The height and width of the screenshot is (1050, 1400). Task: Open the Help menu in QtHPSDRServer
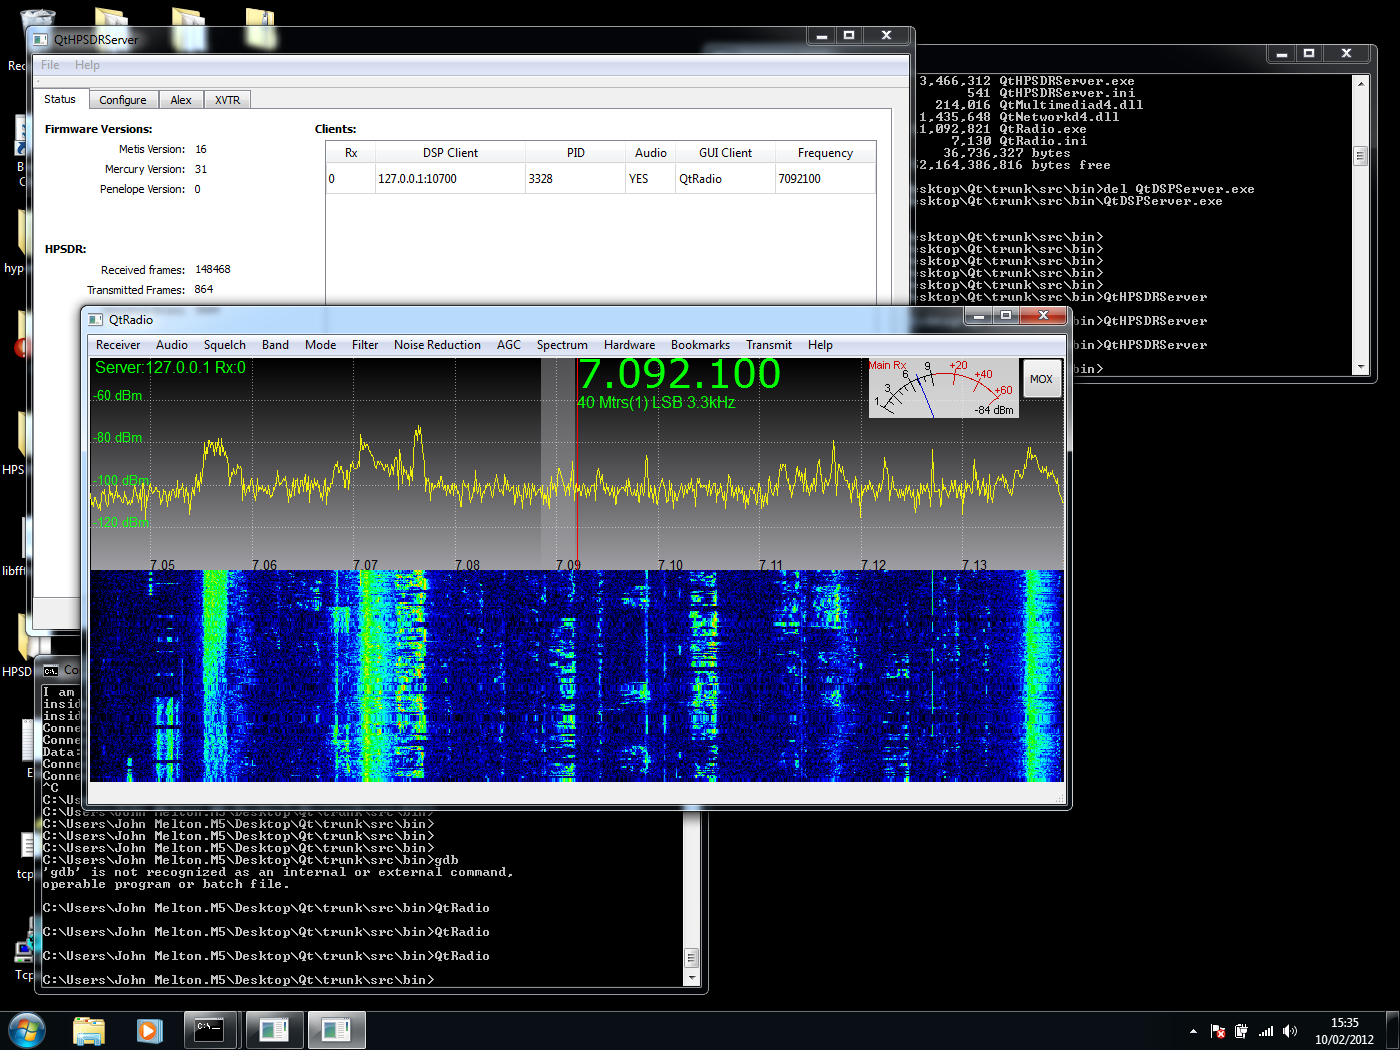coord(87,65)
